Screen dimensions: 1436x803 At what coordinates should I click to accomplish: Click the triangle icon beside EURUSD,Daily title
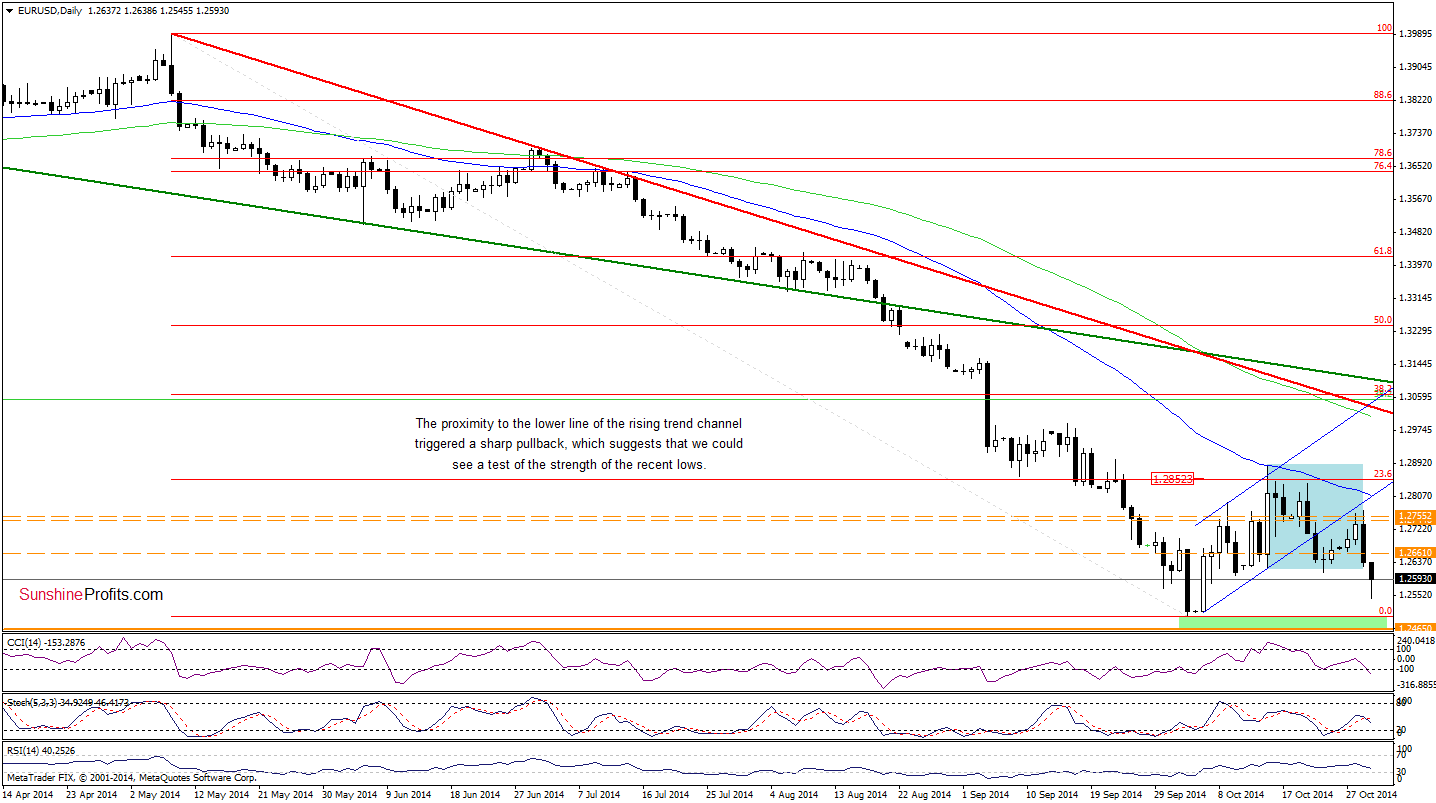coord(8,10)
